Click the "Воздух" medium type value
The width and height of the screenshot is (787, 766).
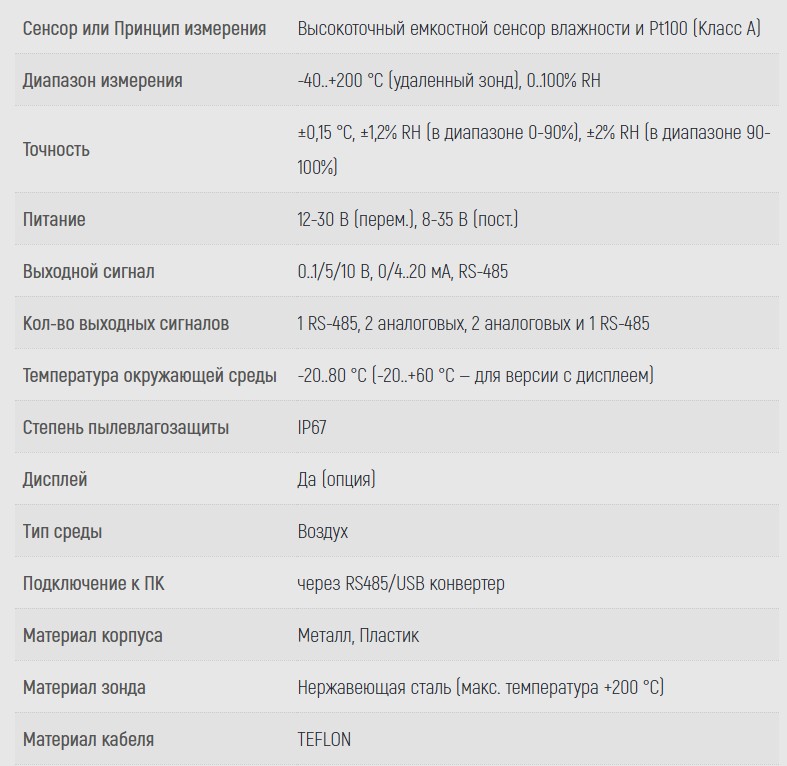323,532
